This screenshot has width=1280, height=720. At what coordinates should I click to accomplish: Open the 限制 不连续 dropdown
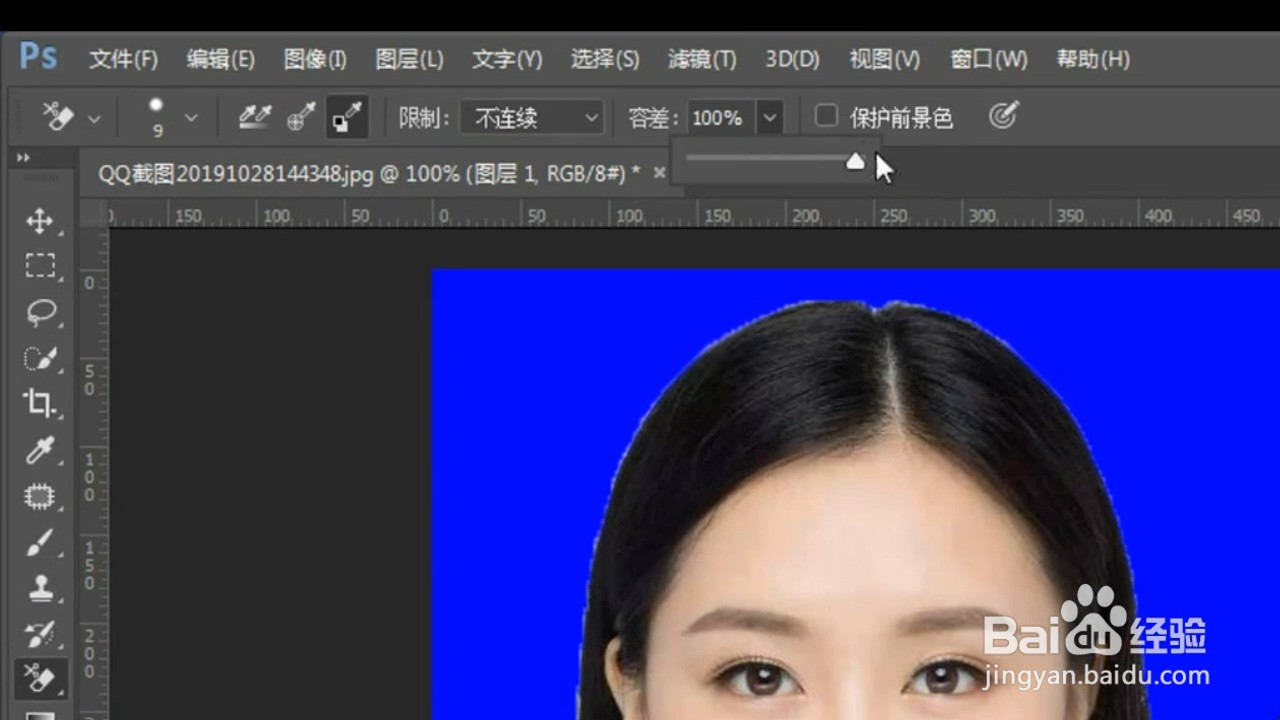coord(531,117)
